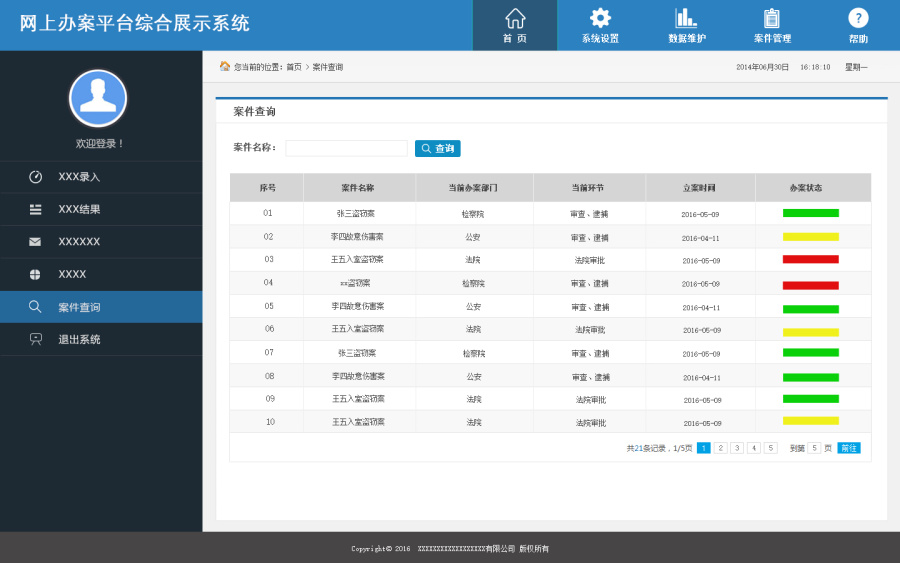Select XXXX sidebar menu item
Screen dimensions: 900x563
101,274
